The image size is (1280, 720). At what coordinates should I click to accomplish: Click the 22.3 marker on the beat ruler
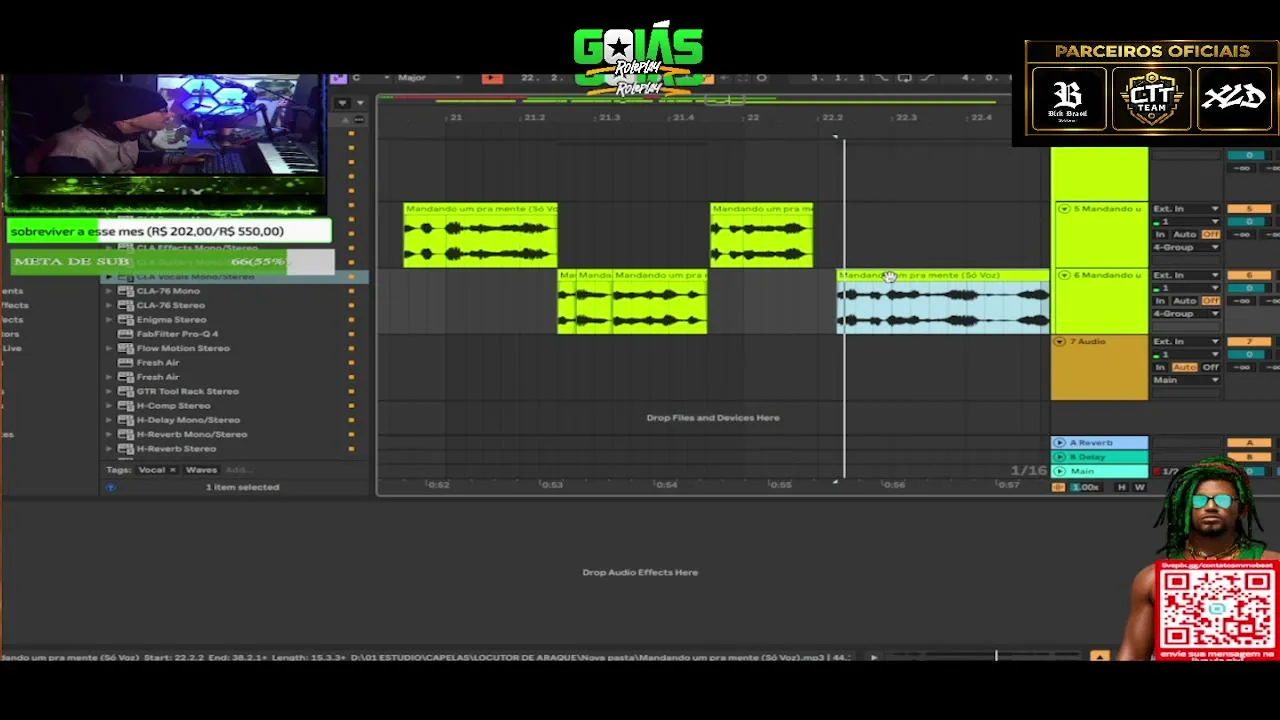click(x=906, y=118)
